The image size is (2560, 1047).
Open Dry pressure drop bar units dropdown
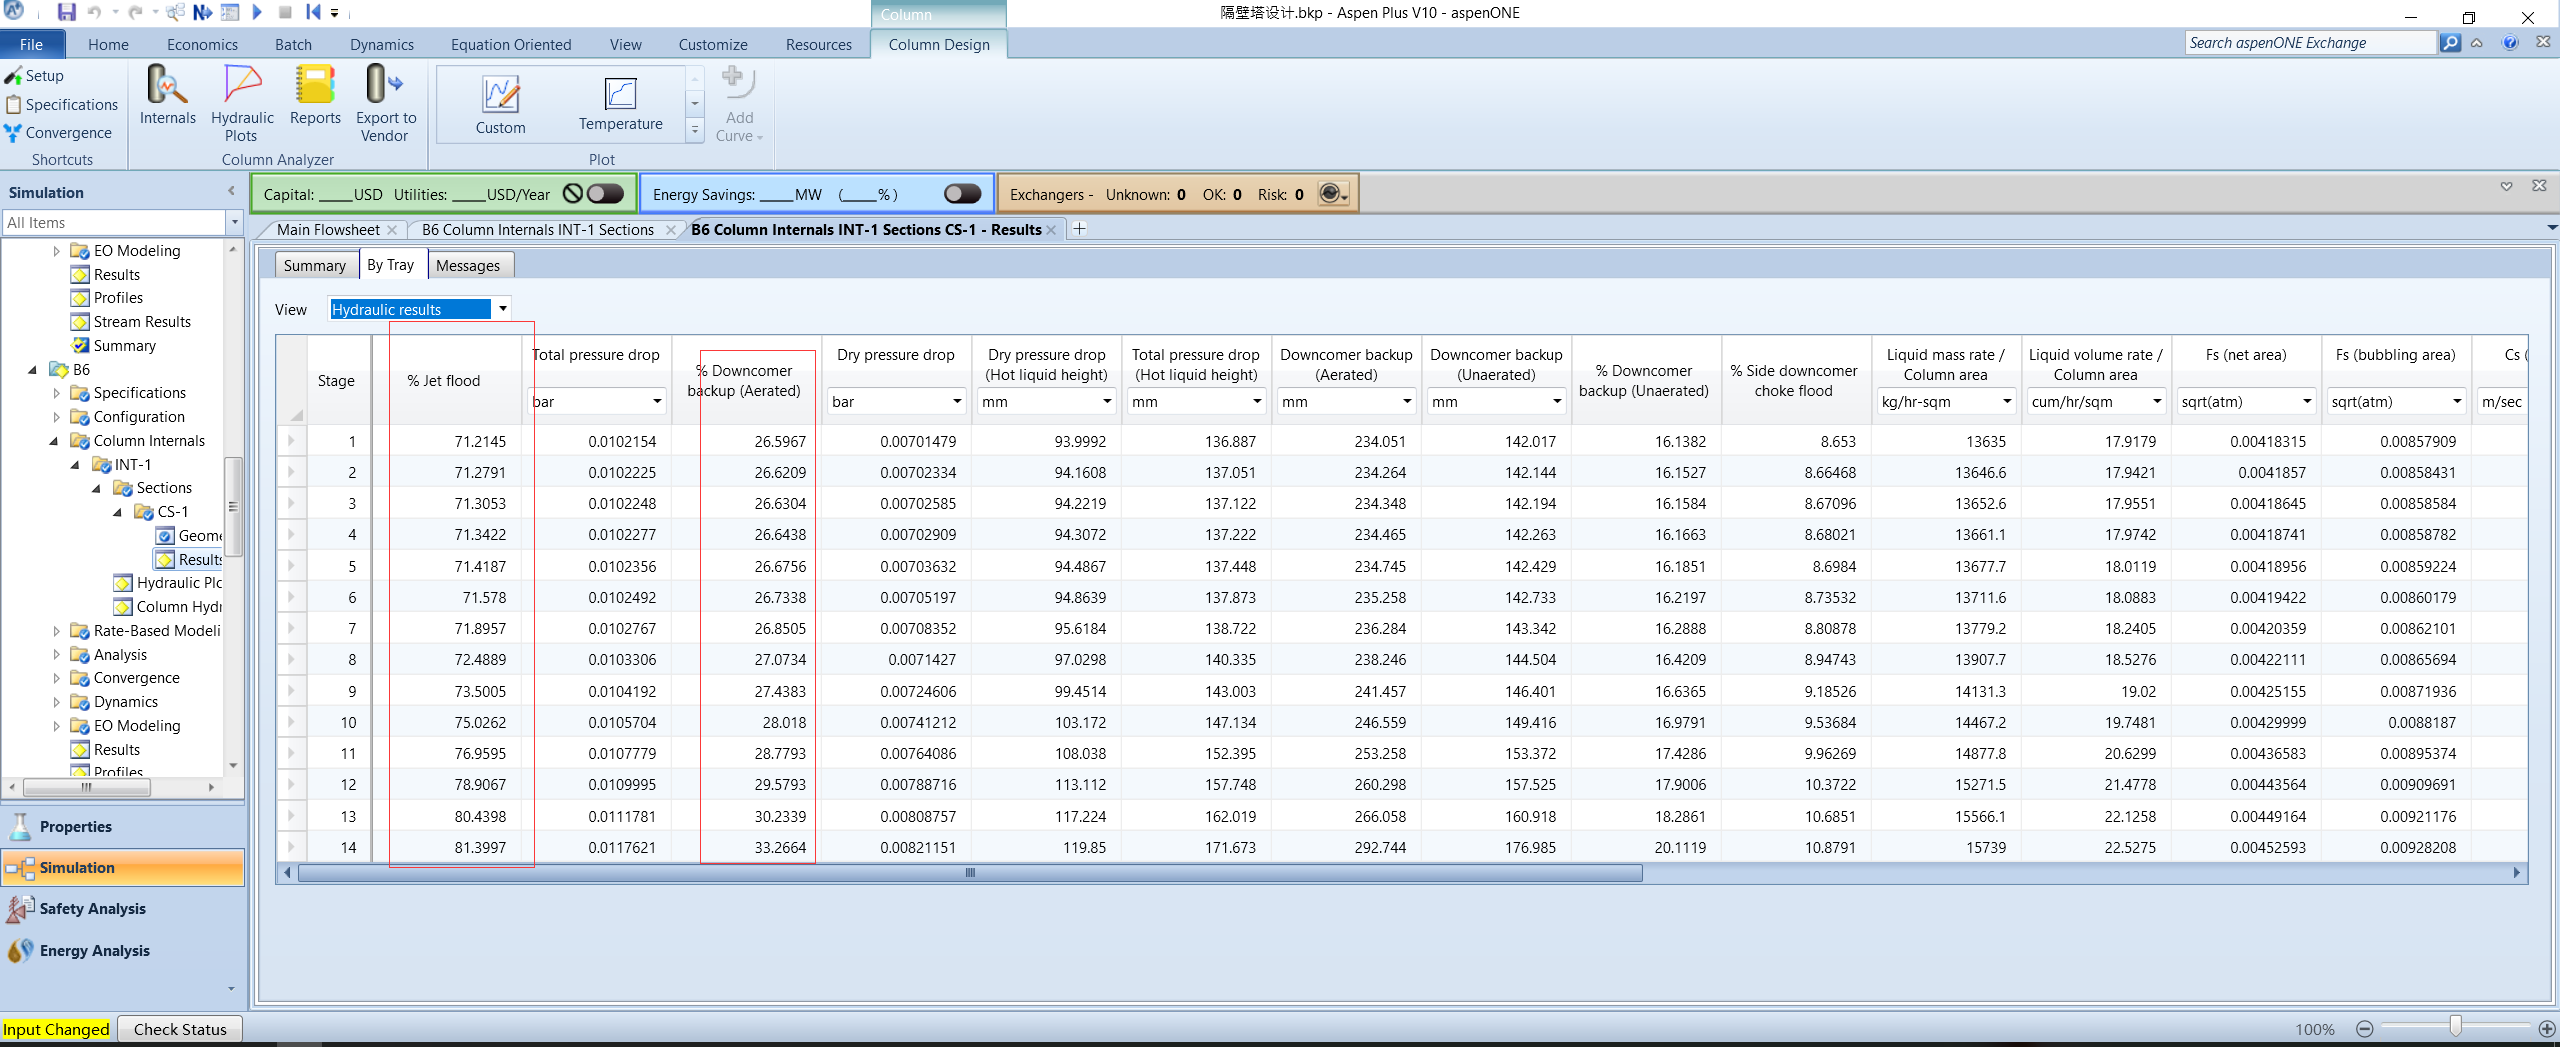957,402
